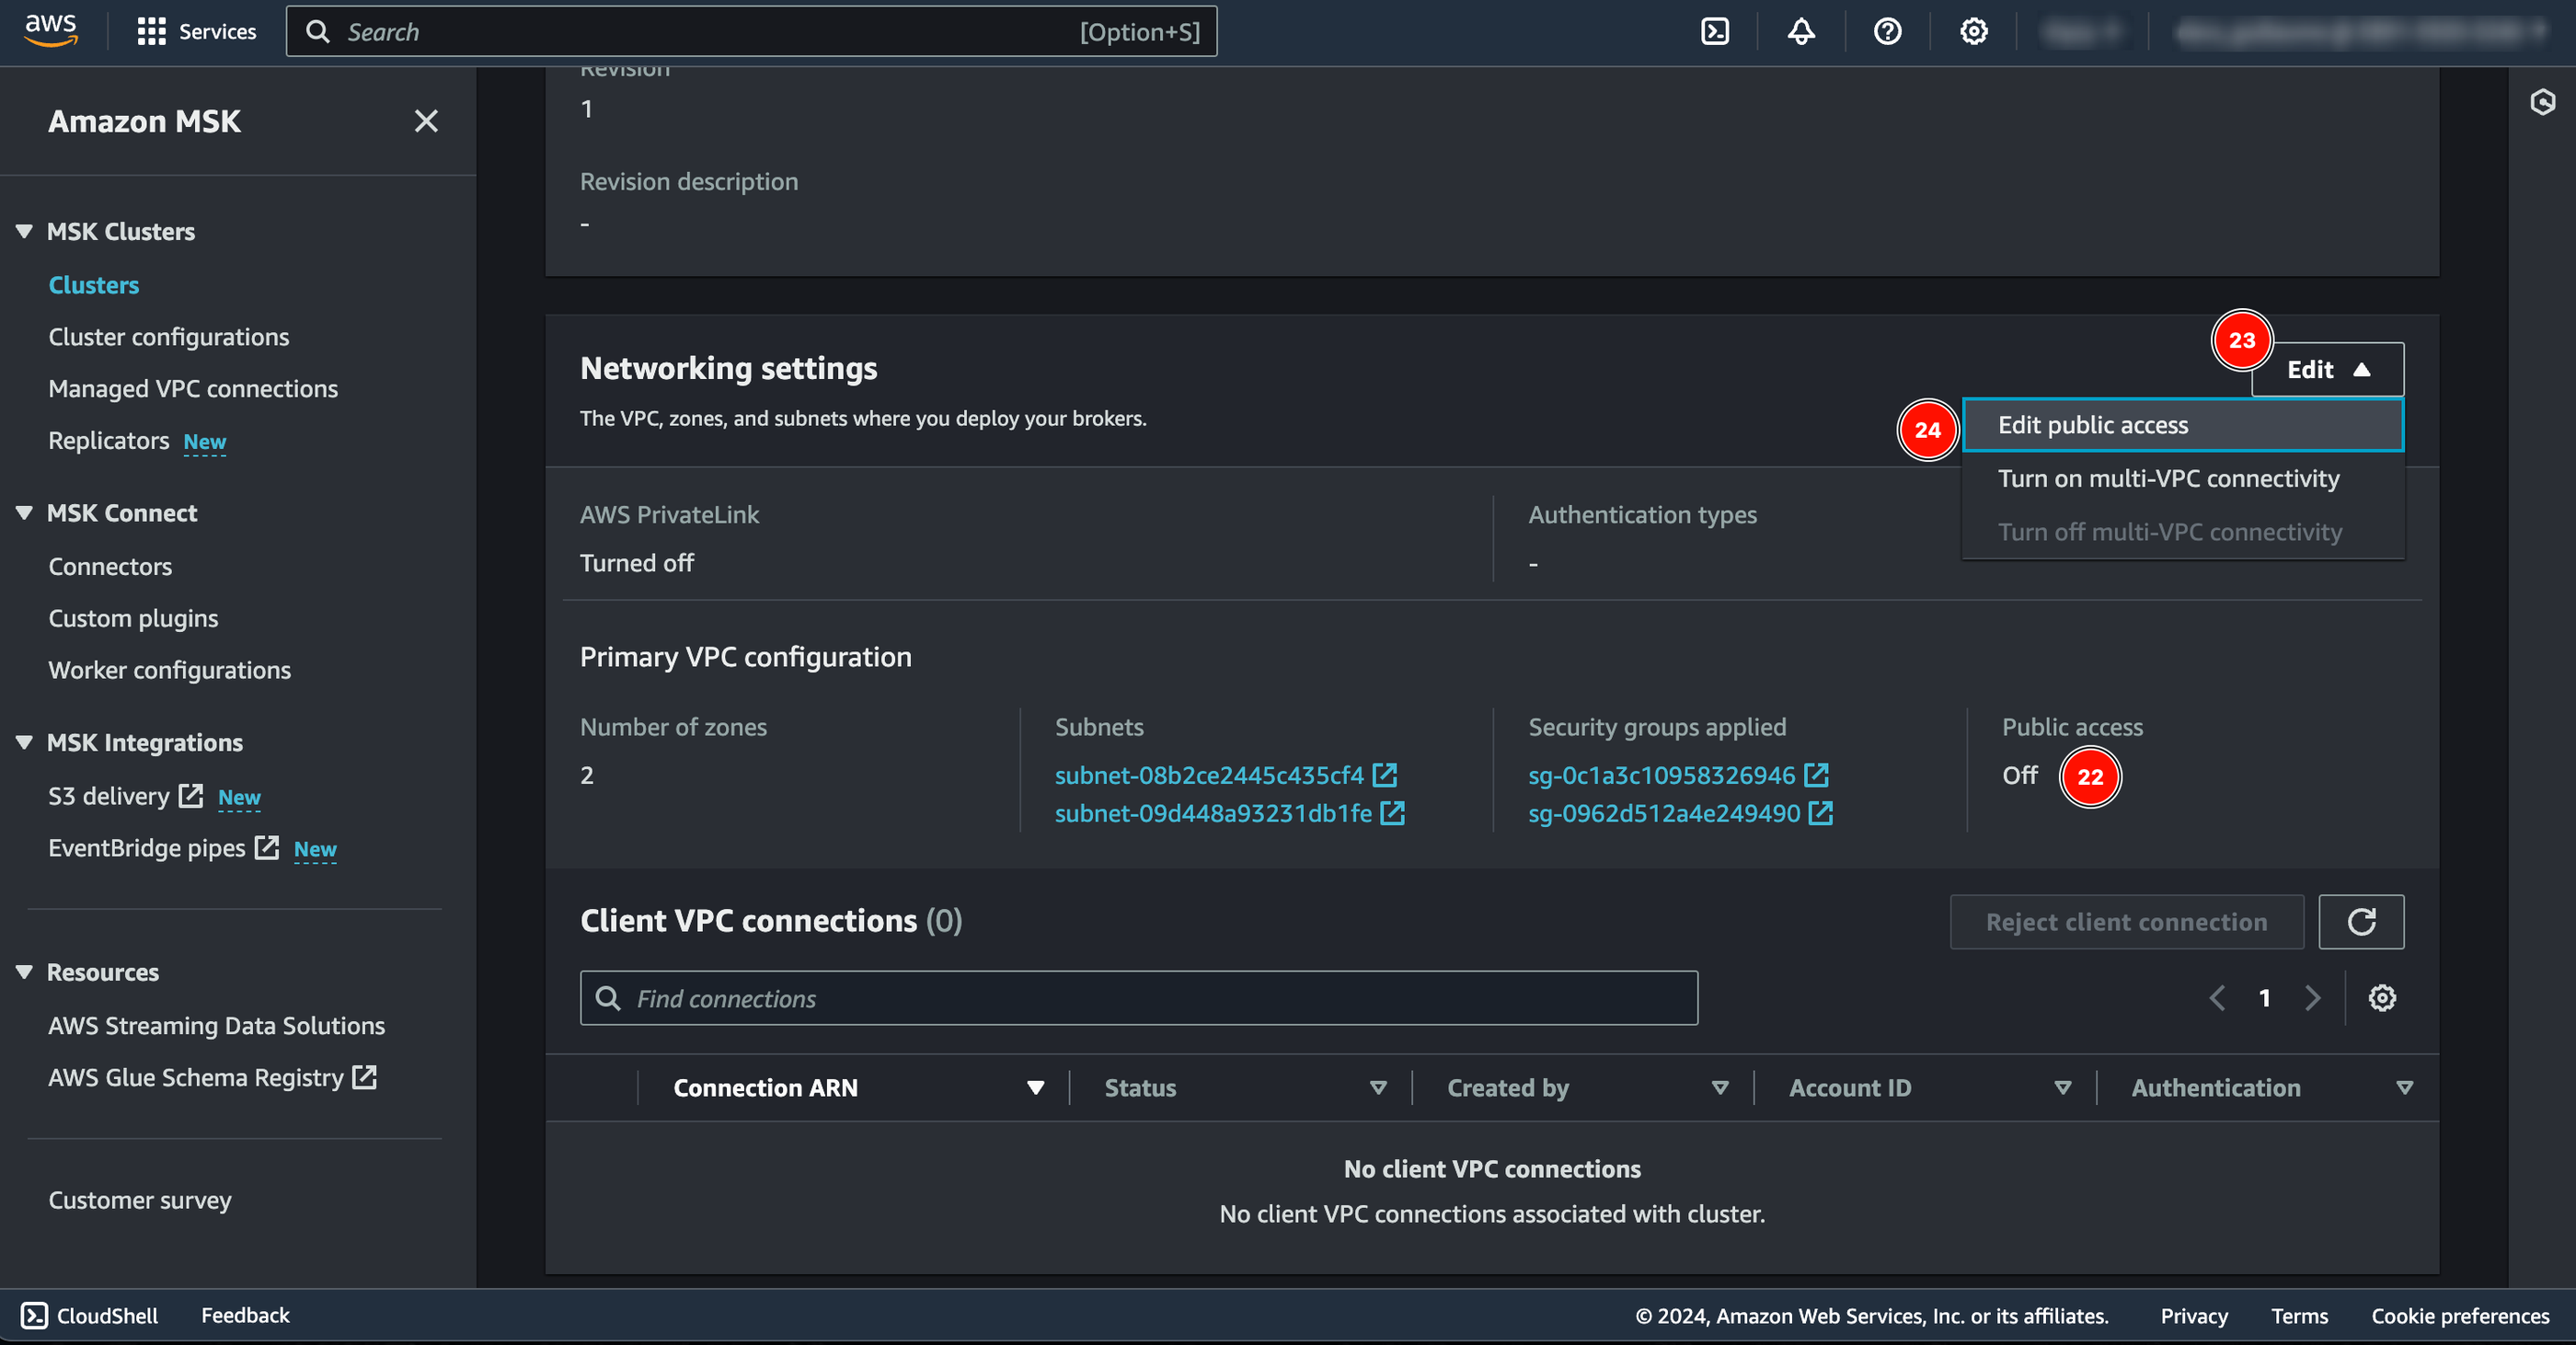Image resolution: width=2576 pixels, height=1345 pixels.
Task: Click Connection ARN column filter dropdown
Action: [x=1034, y=1086]
